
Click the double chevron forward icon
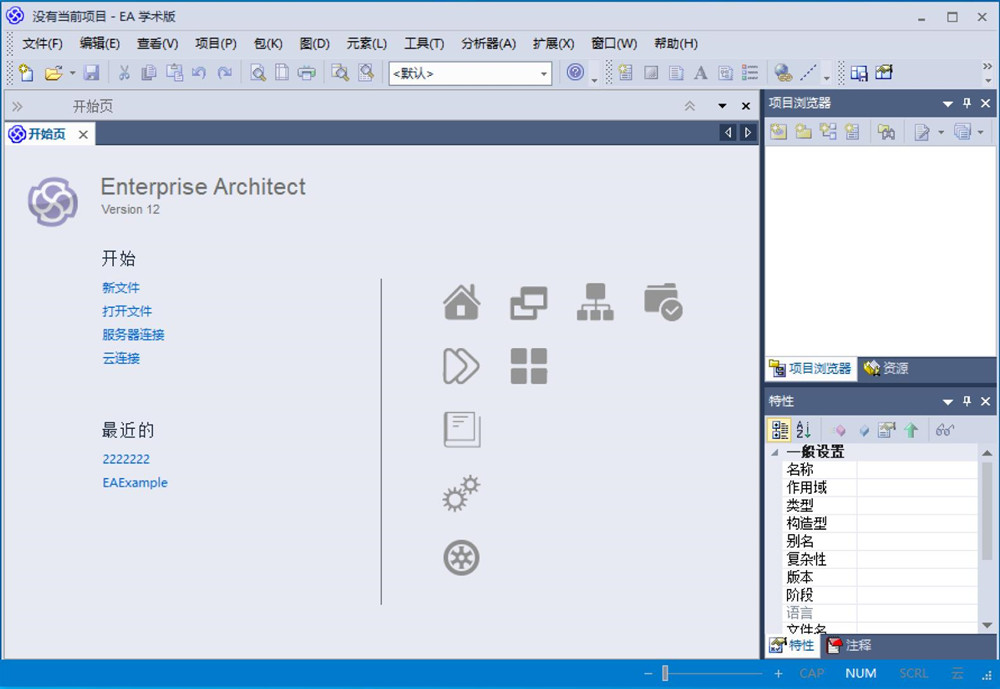coord(461,366)
